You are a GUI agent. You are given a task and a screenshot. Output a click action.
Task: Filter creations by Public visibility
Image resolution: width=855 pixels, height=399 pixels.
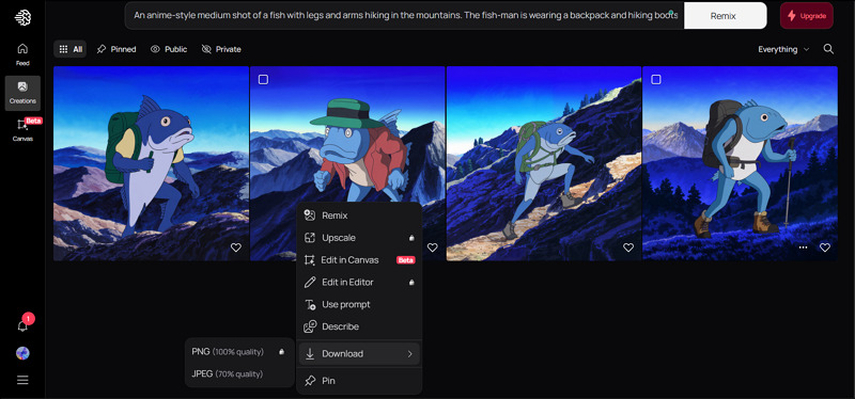point(168,49)
